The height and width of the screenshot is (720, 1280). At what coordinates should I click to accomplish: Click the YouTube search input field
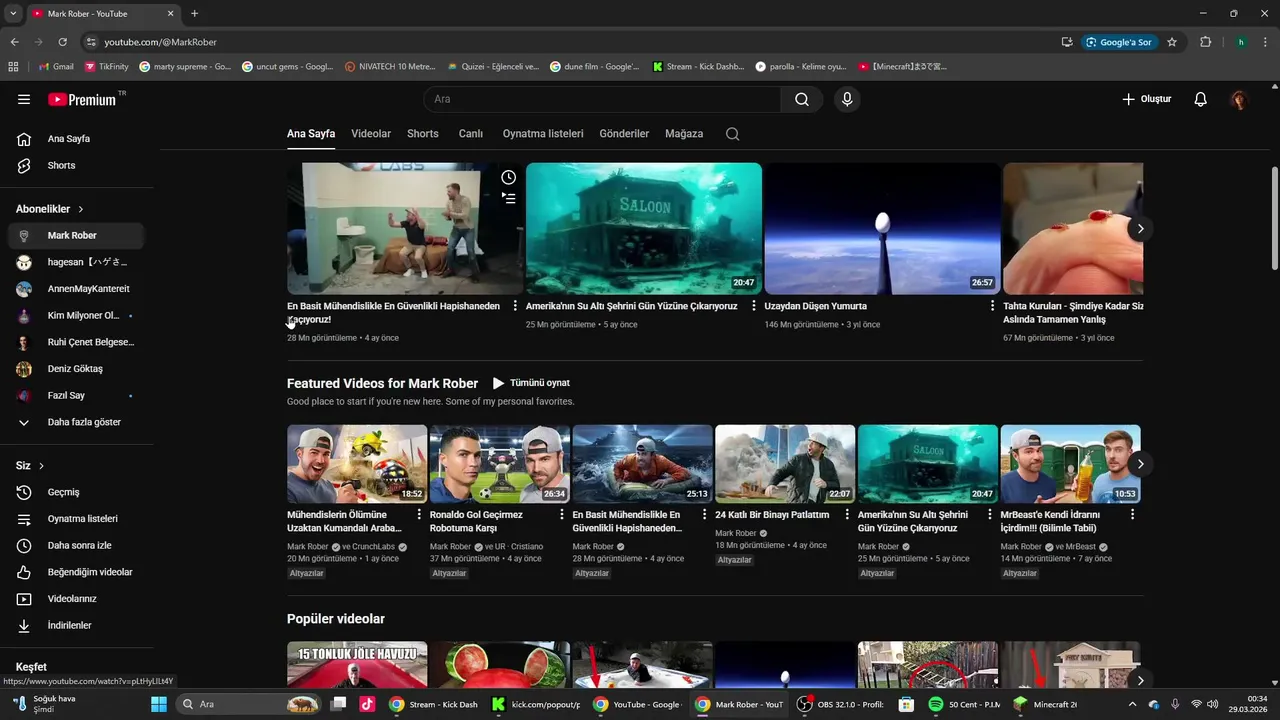click(603, 99)
